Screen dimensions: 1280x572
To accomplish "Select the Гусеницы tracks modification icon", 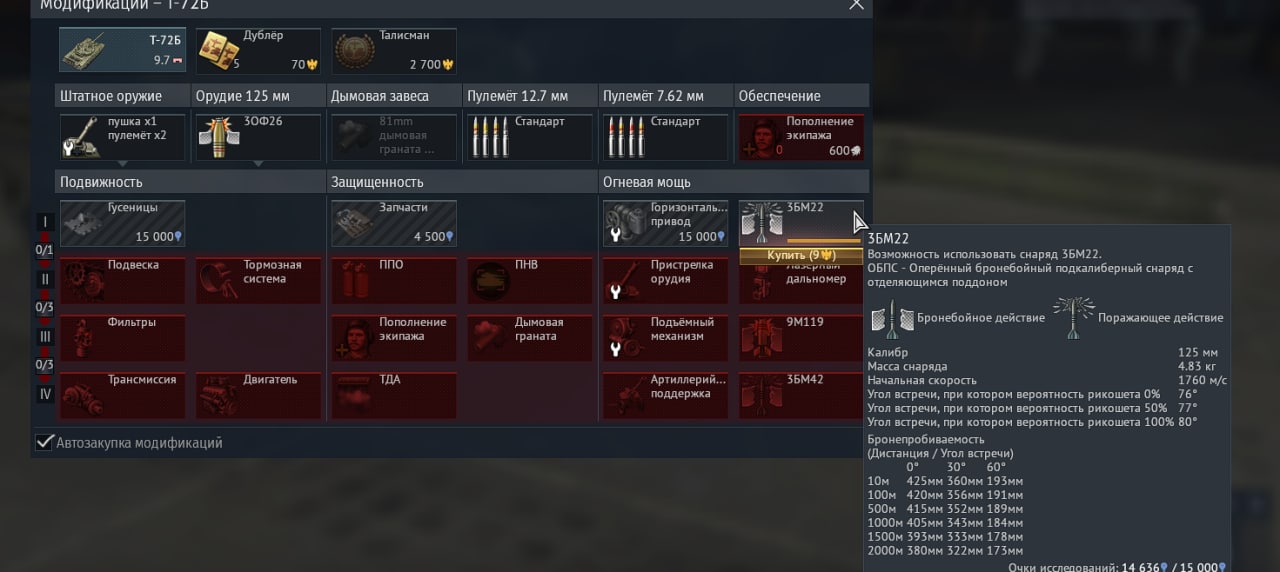I will coord(123,223).
